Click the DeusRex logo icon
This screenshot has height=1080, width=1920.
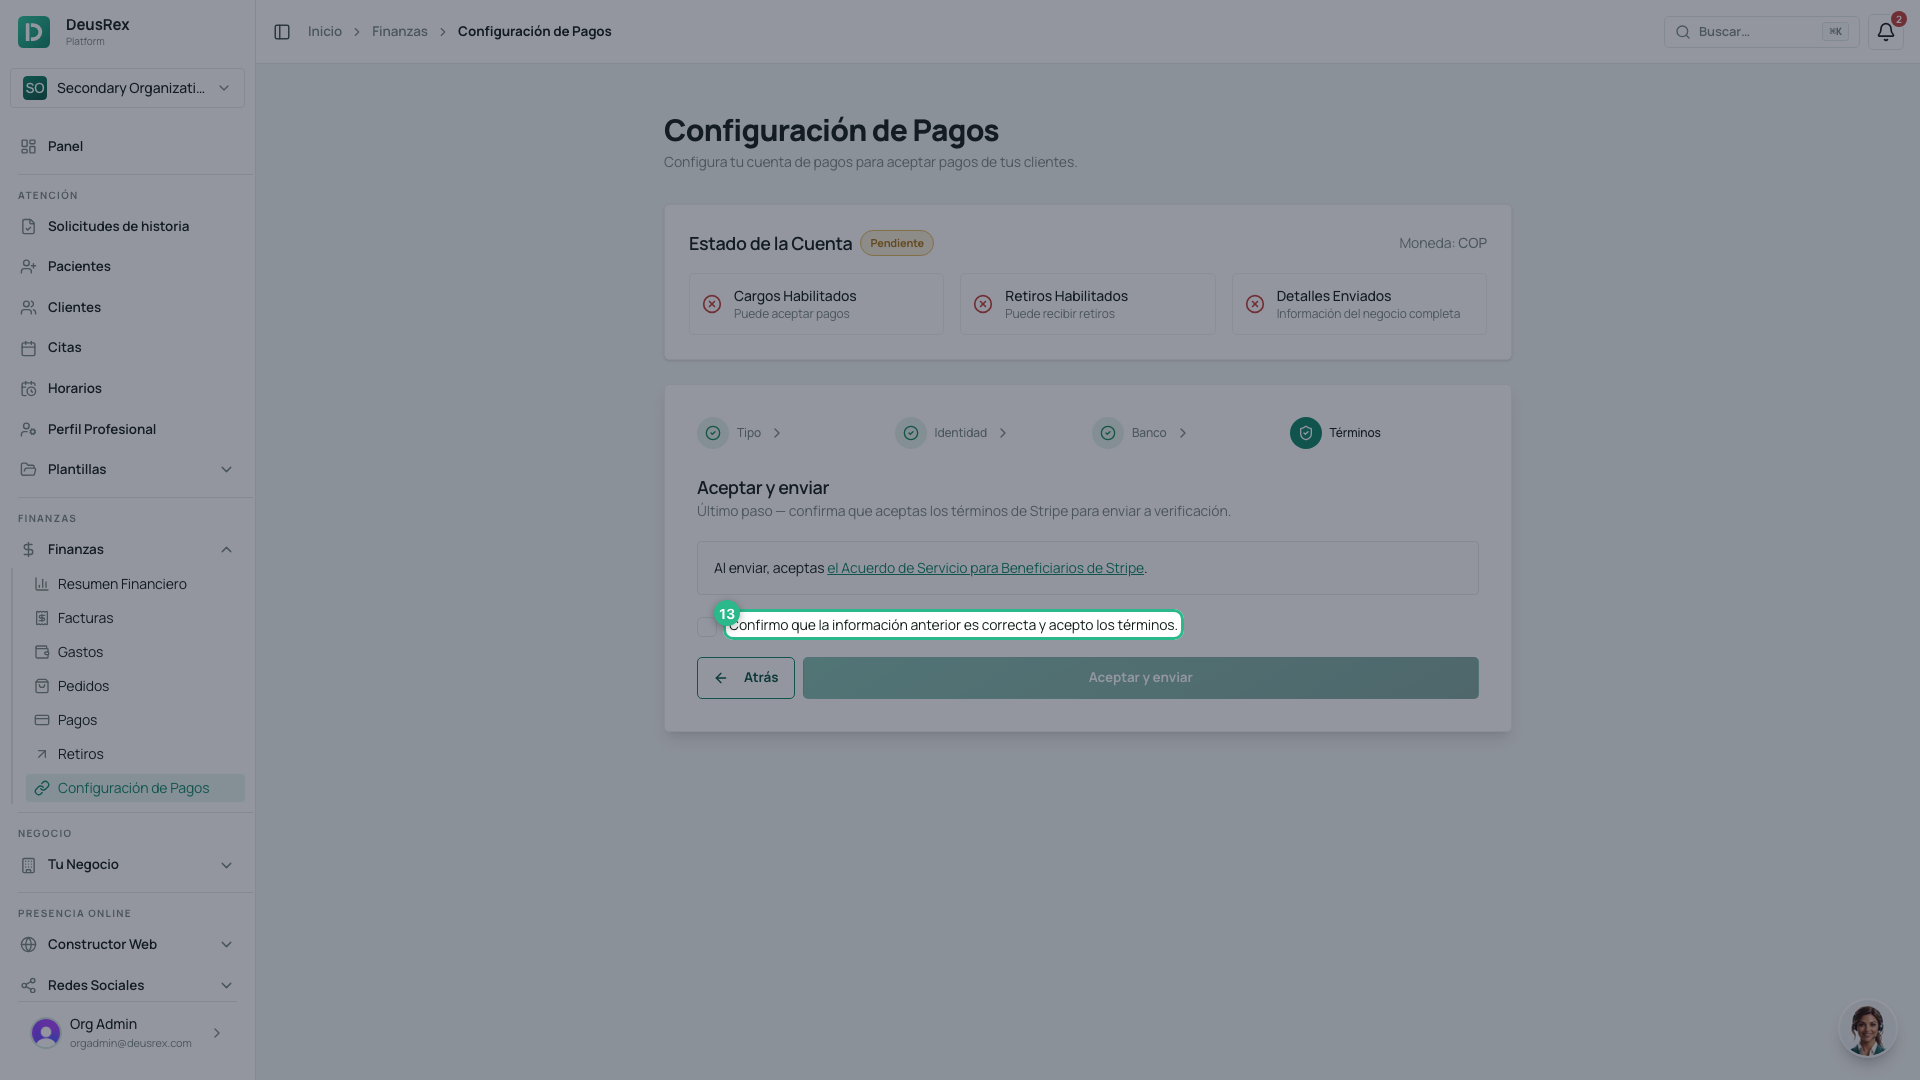[34, 32]
